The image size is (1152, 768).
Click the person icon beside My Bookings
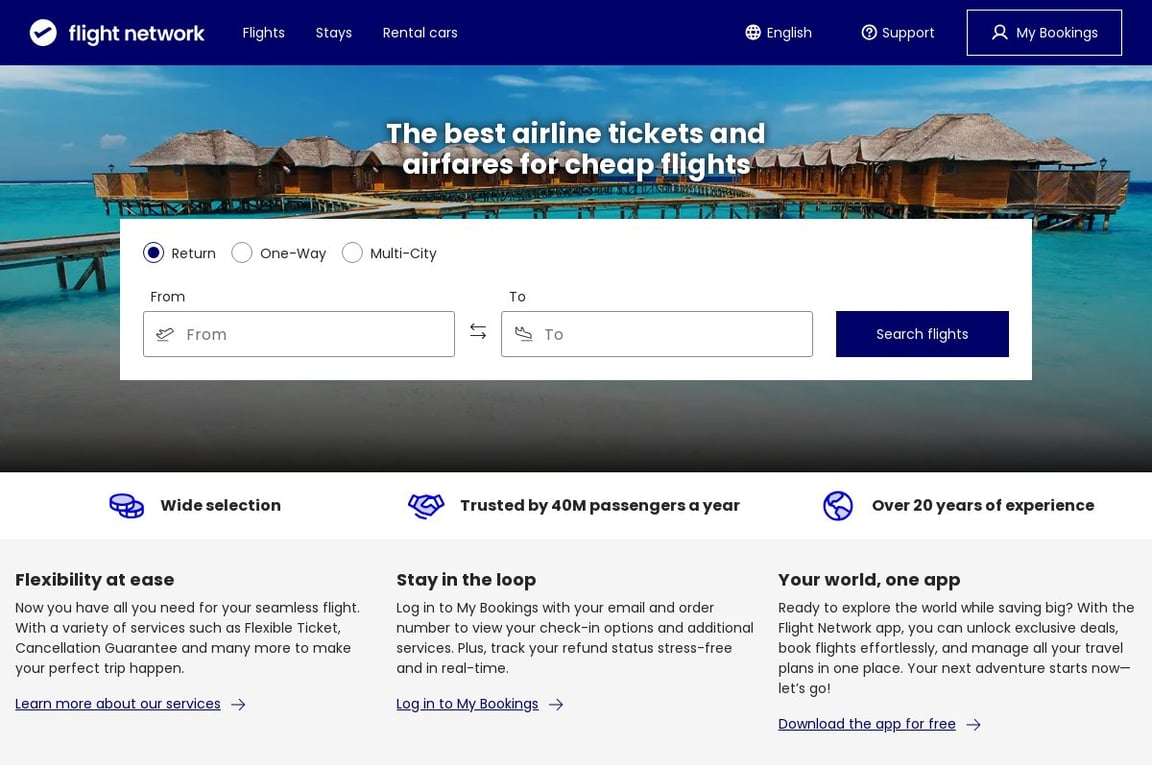999,32
